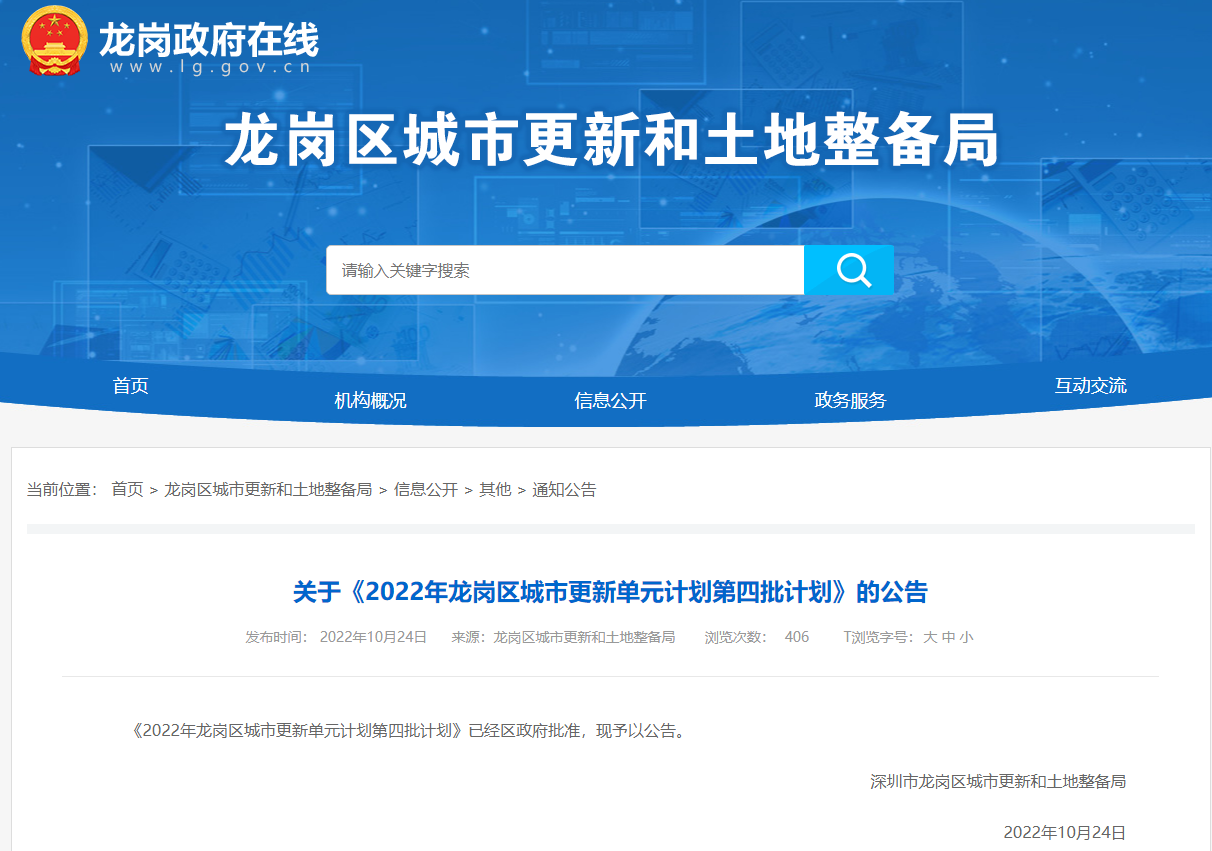Click 信息公开 in the breadcrumb trail
This screenshot has width=1212, height=851.
426,490
